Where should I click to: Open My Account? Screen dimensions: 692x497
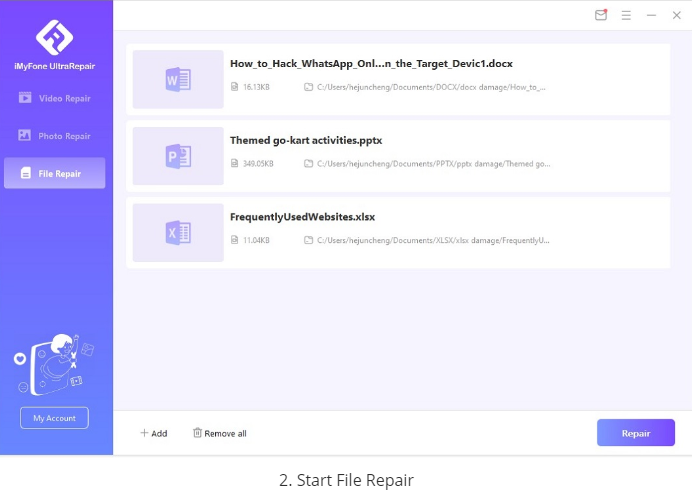(54, 418)
